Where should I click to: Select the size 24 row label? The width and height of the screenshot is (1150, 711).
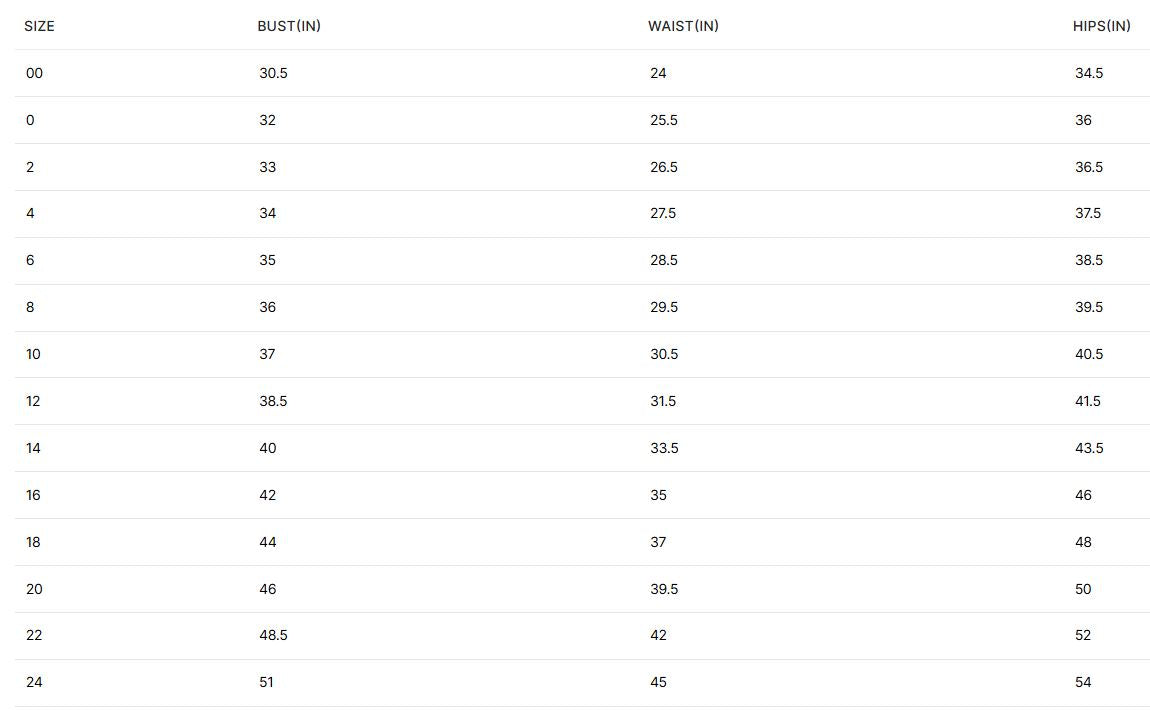(34, 682)
